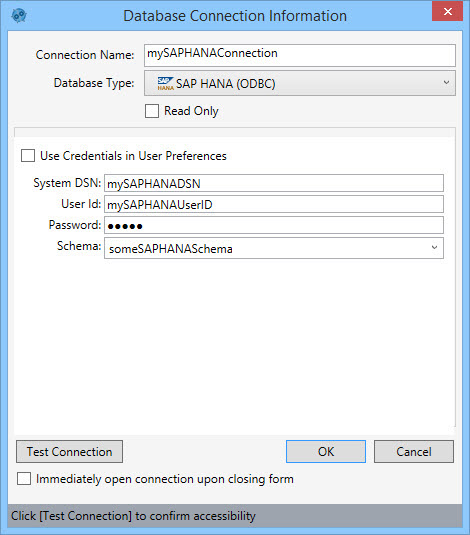Click the application icon in title bar
470x535 pixels.
point(19,16)
